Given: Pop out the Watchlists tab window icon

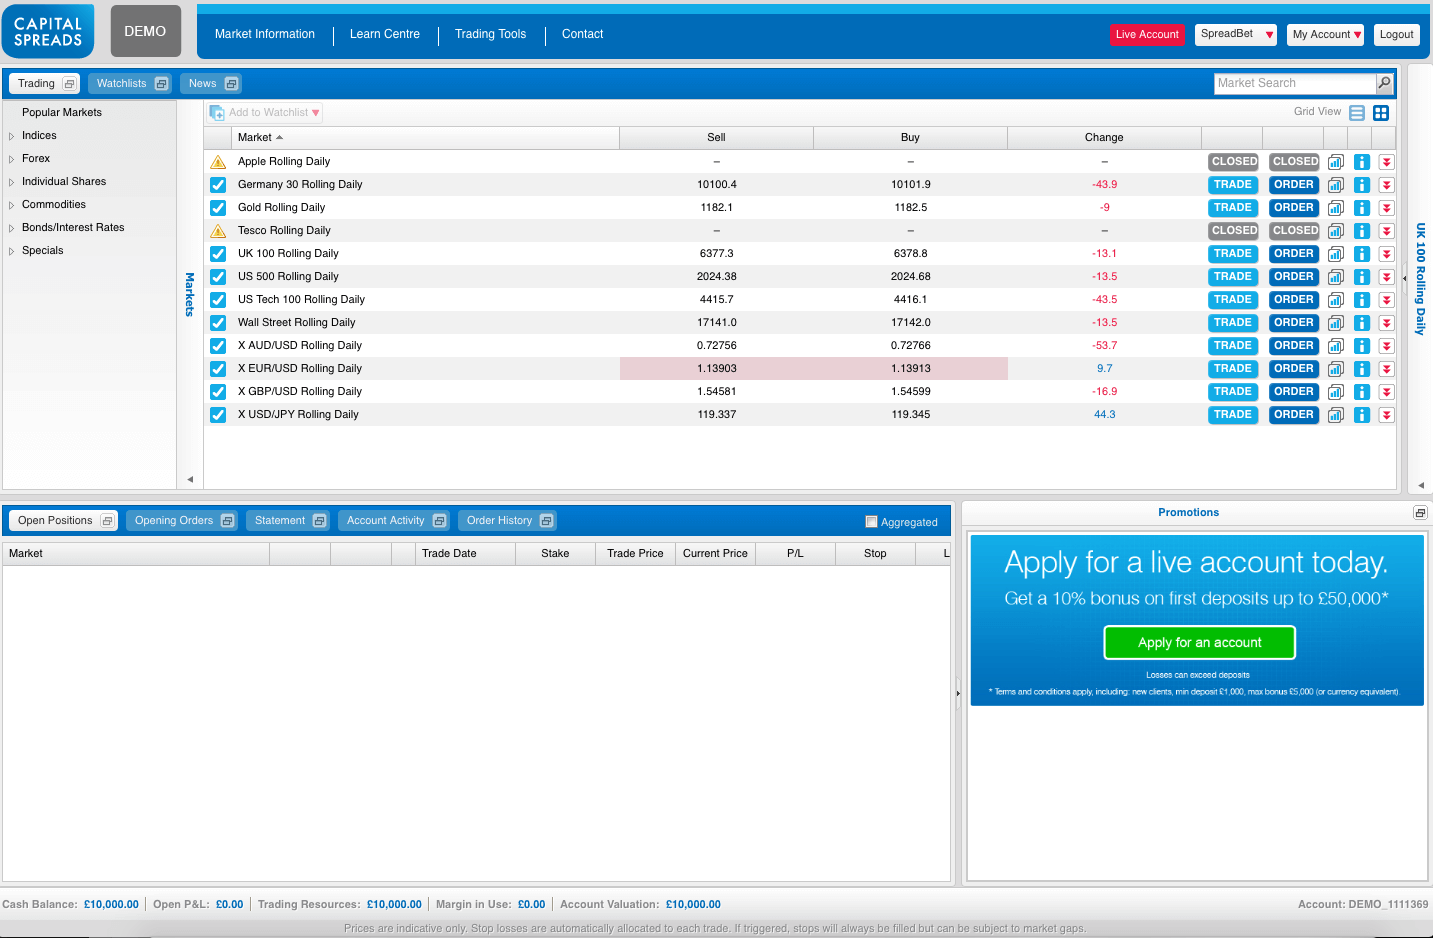Looking at the screenshot, I should (x=161, y=84).
